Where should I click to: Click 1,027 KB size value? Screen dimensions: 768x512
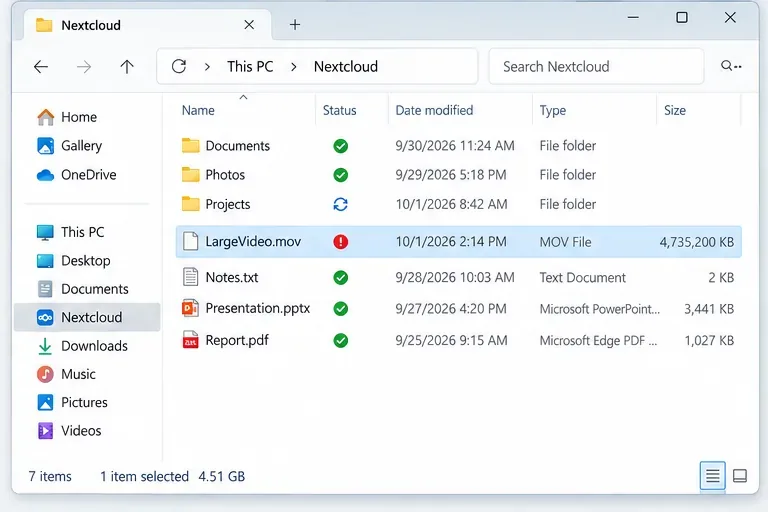pyautogui.click(x=709, y=341)
